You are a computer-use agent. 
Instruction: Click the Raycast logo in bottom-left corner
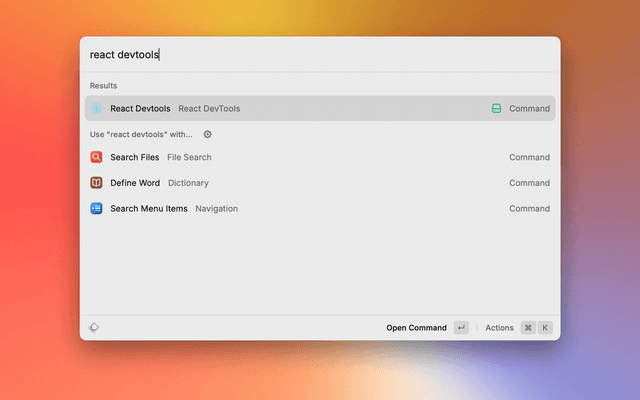(94, 327)
